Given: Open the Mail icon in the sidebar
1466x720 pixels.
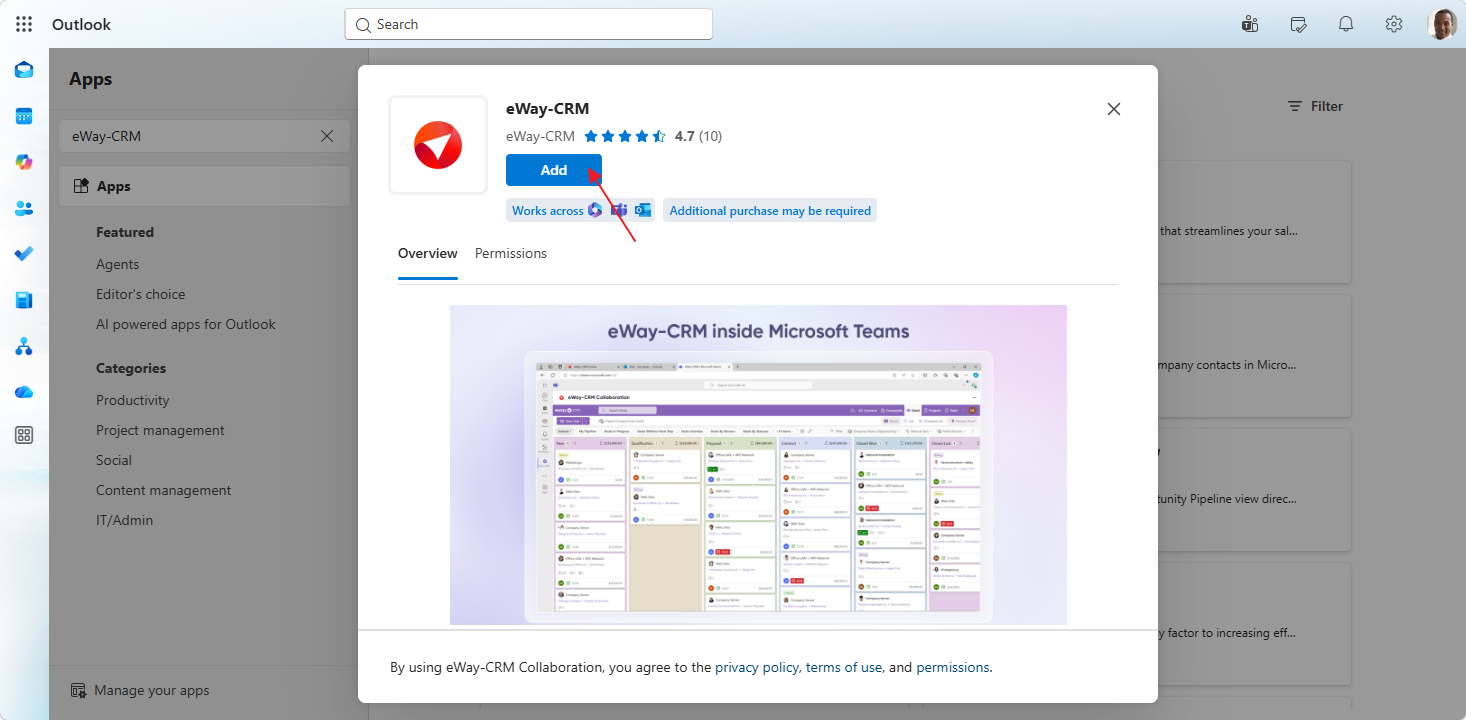Looking at the screenshot, I should [24, 70].
